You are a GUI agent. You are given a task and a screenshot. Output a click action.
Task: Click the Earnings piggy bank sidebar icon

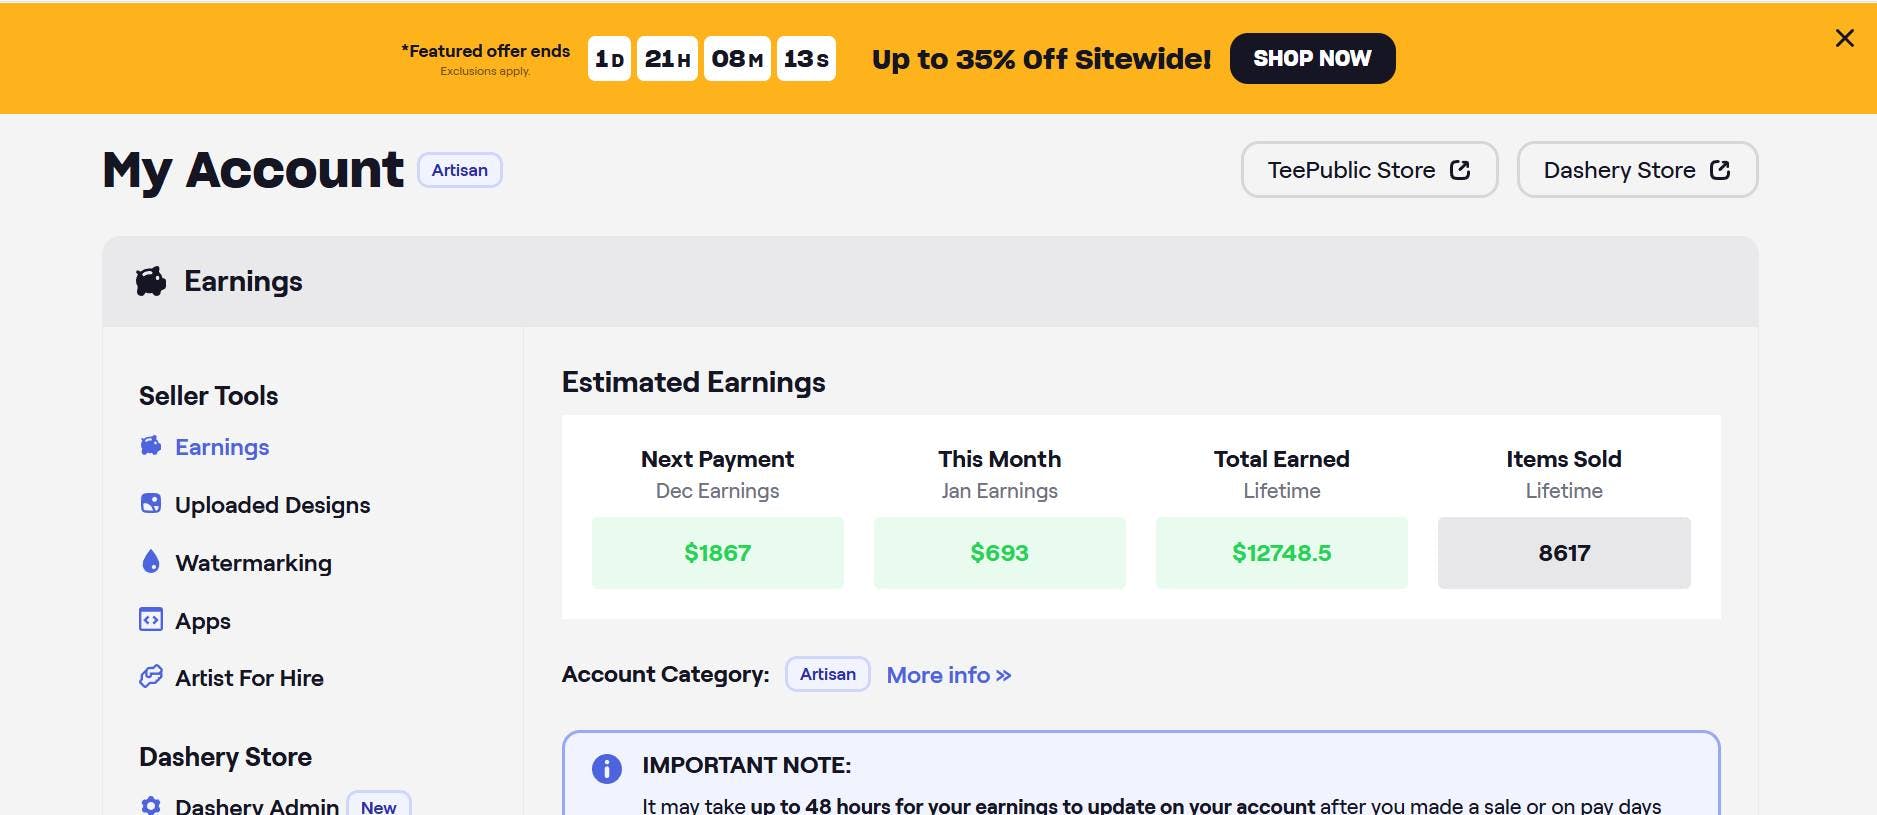coord(151,446)
